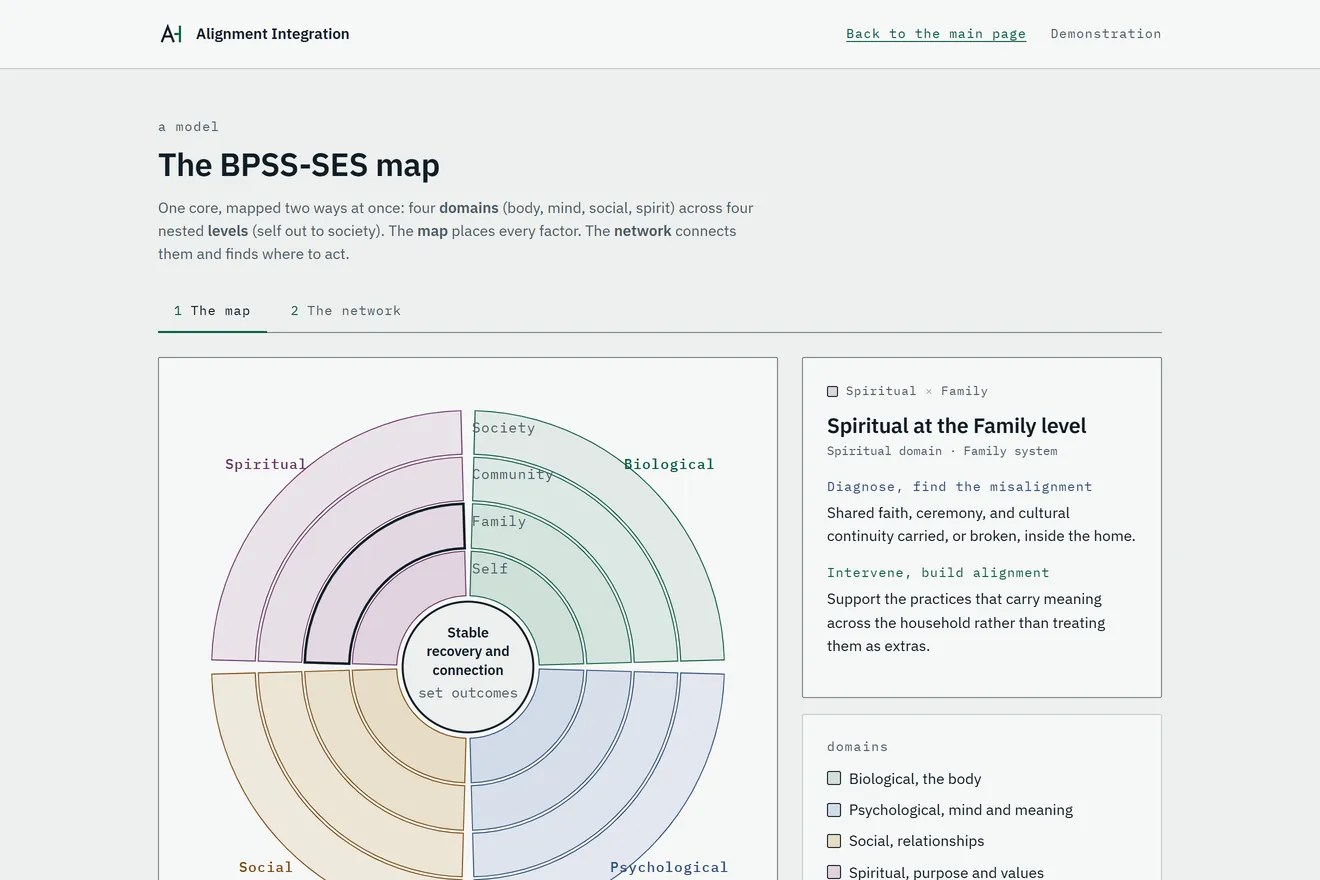Click Diagnose, find the misalignment subheading
The height and width of the screenshot is (880, 1320).
point(960,487)
